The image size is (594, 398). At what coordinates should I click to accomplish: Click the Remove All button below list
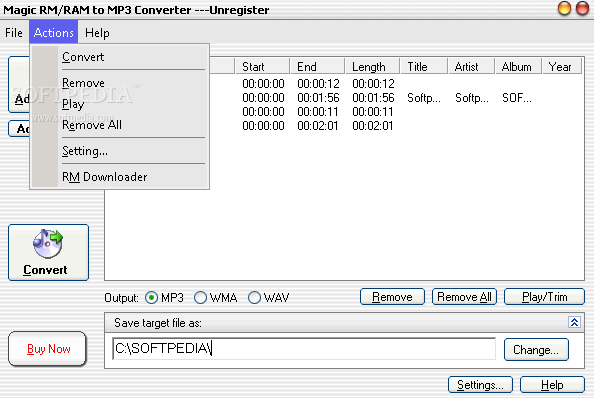point(464,297)
